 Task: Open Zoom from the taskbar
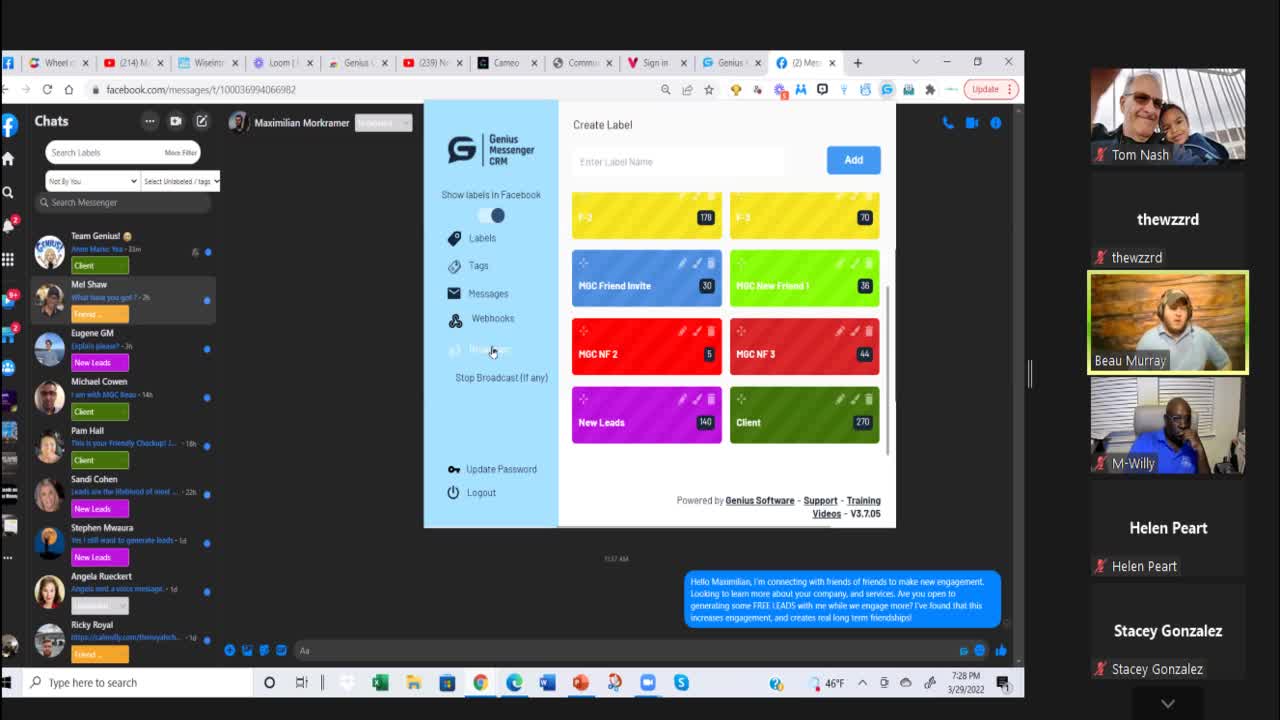[647, 683]
